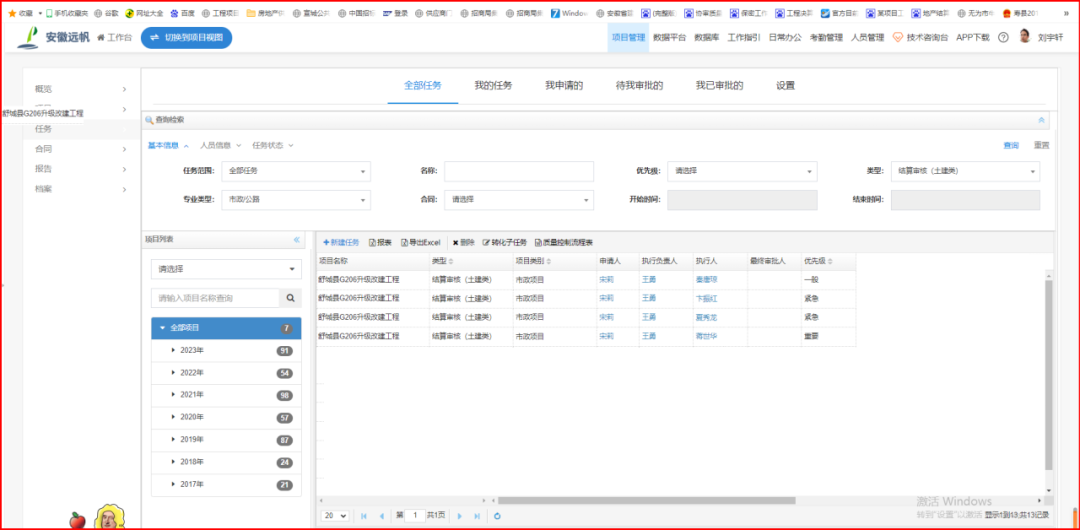Click the 切换到项目视图 button

pyautogui.click(x=186, y=38)
